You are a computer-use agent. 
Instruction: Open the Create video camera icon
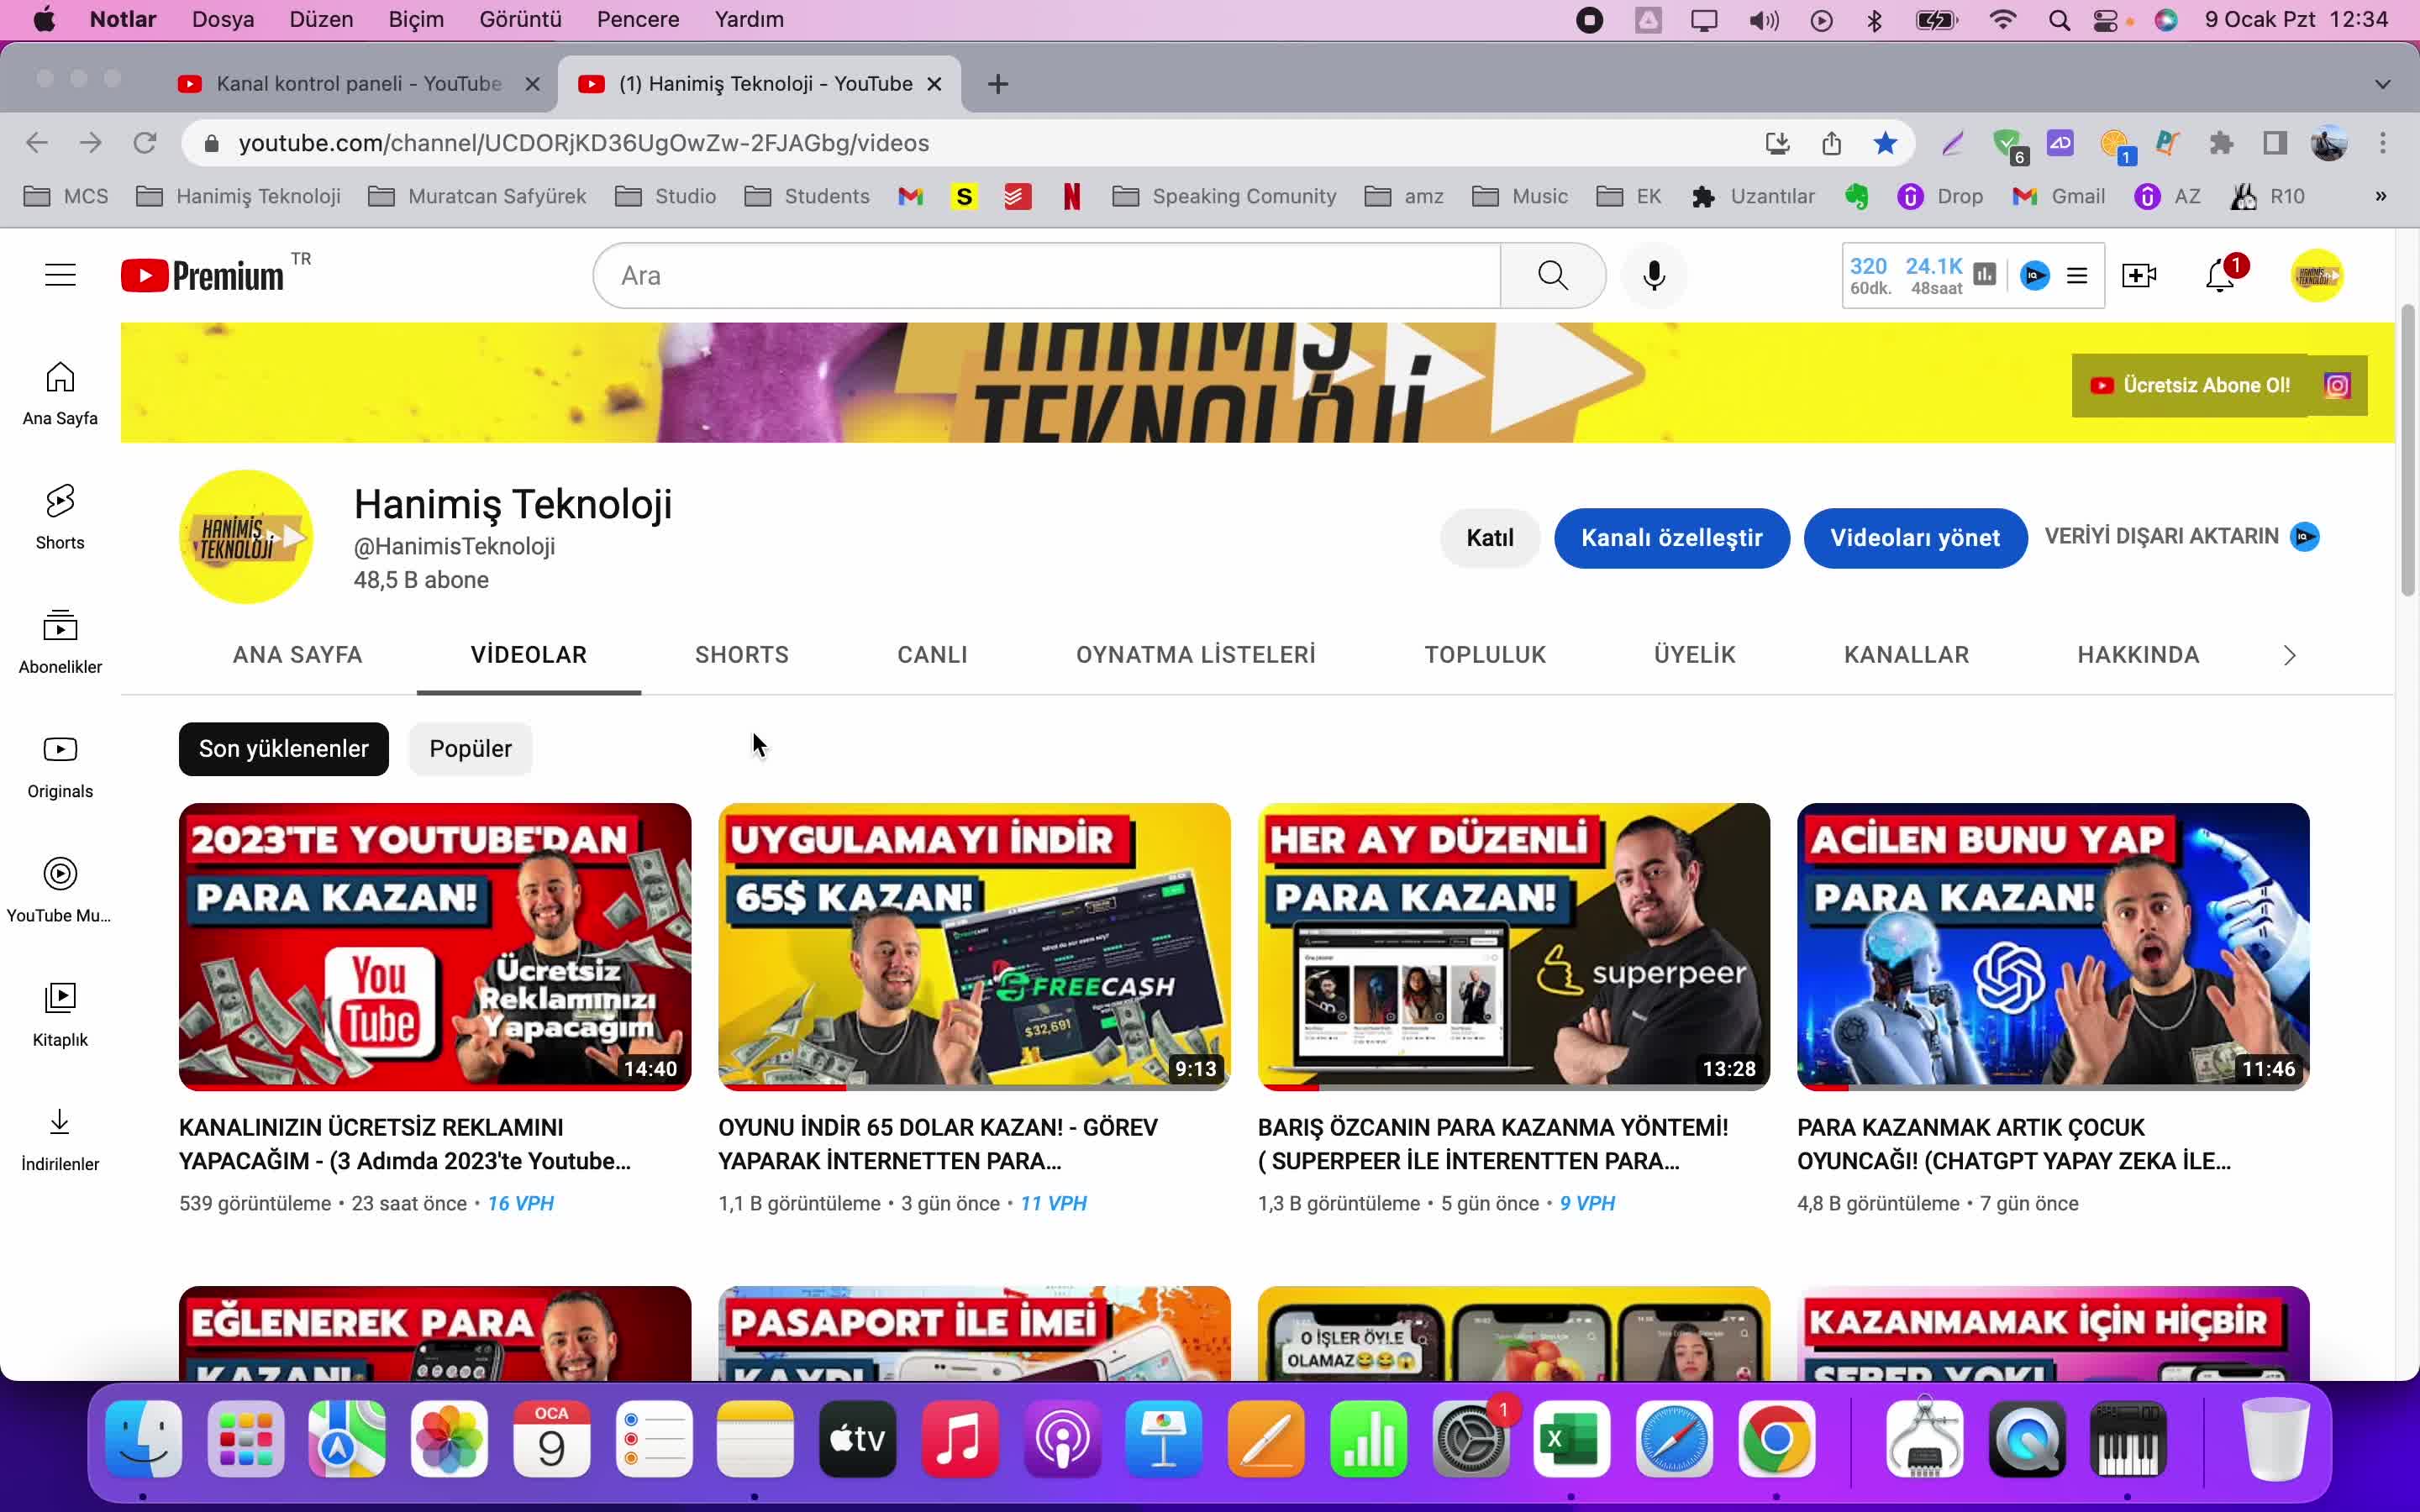click(x=2138, y=275)
